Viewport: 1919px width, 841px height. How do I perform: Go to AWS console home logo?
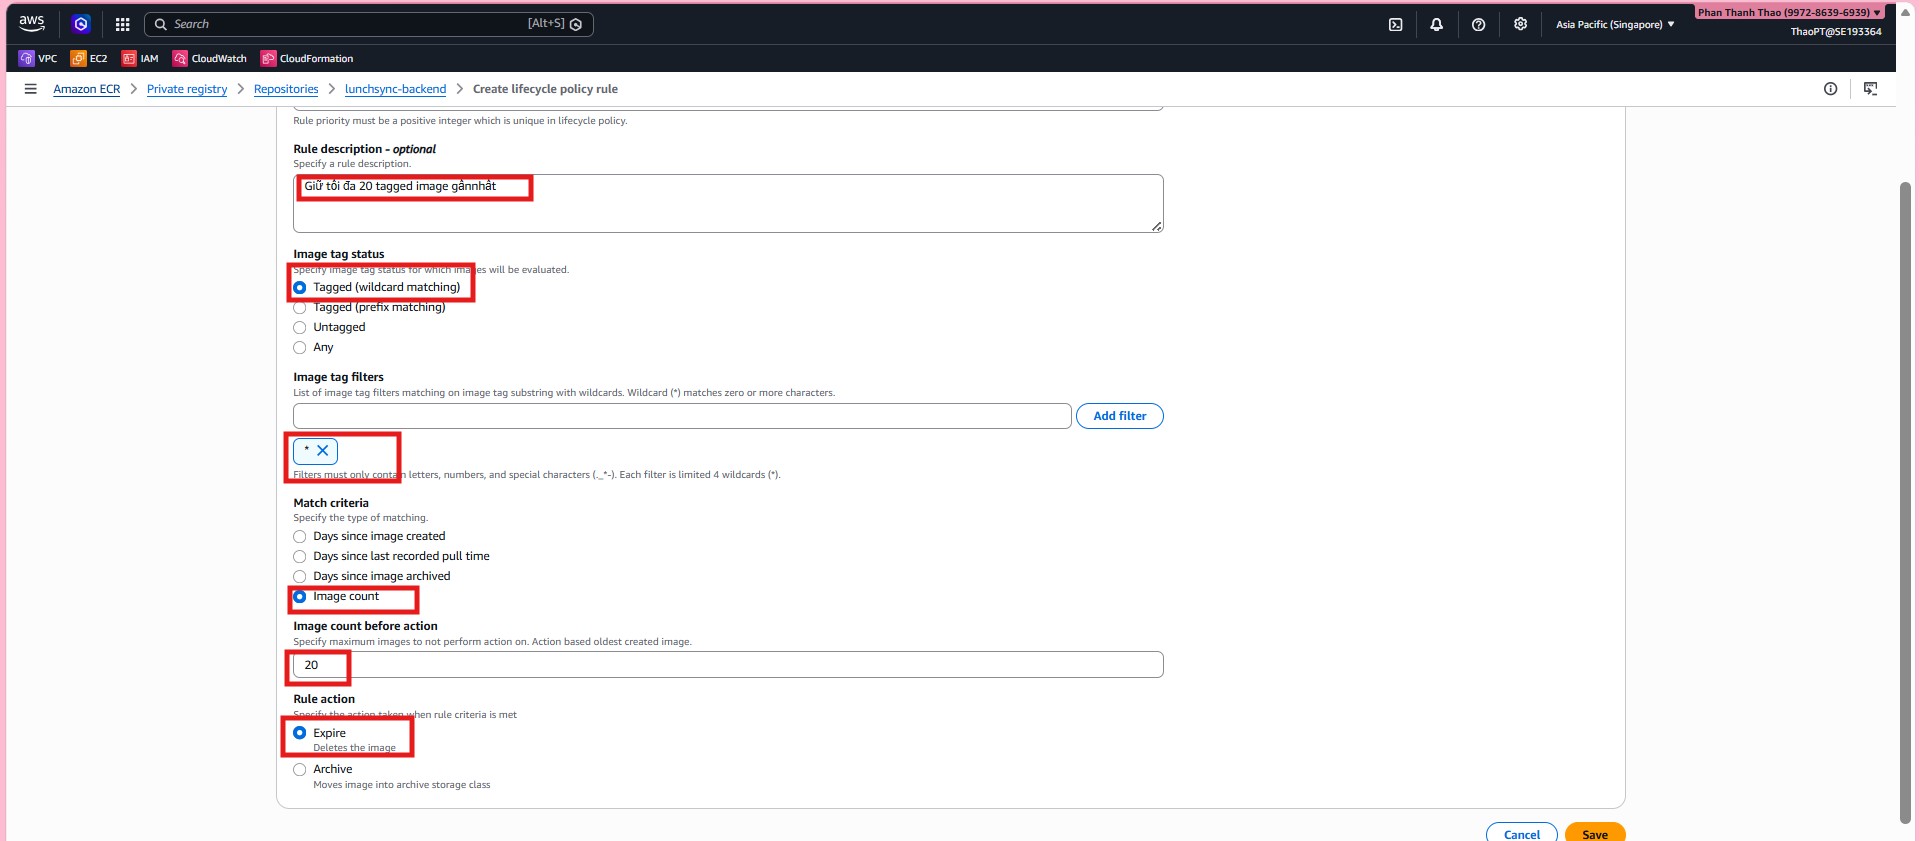32,23
